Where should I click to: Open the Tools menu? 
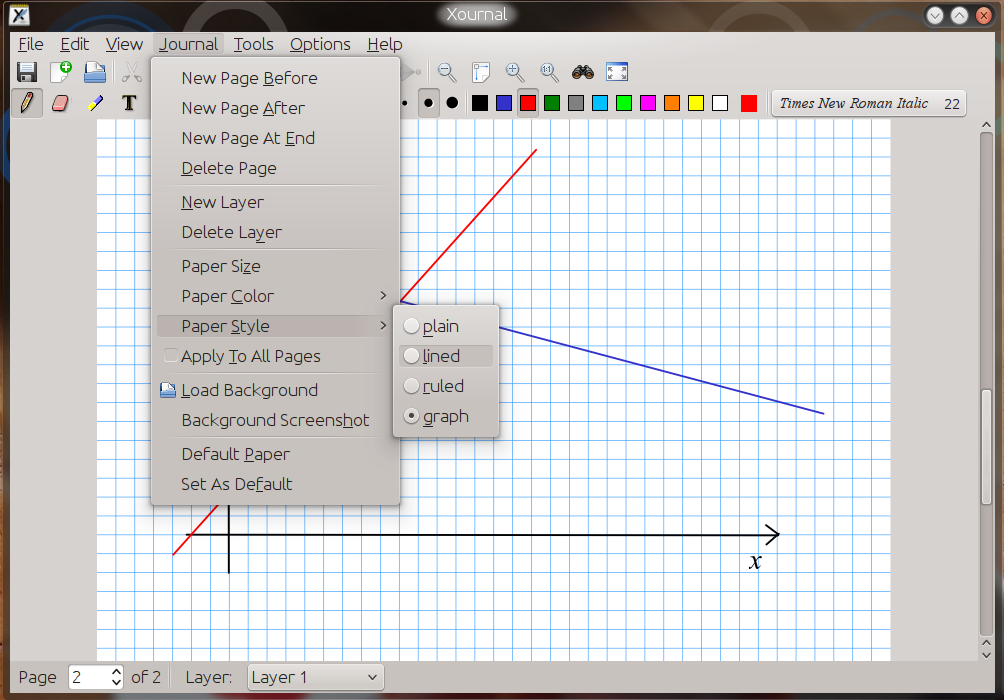(253, 44)
